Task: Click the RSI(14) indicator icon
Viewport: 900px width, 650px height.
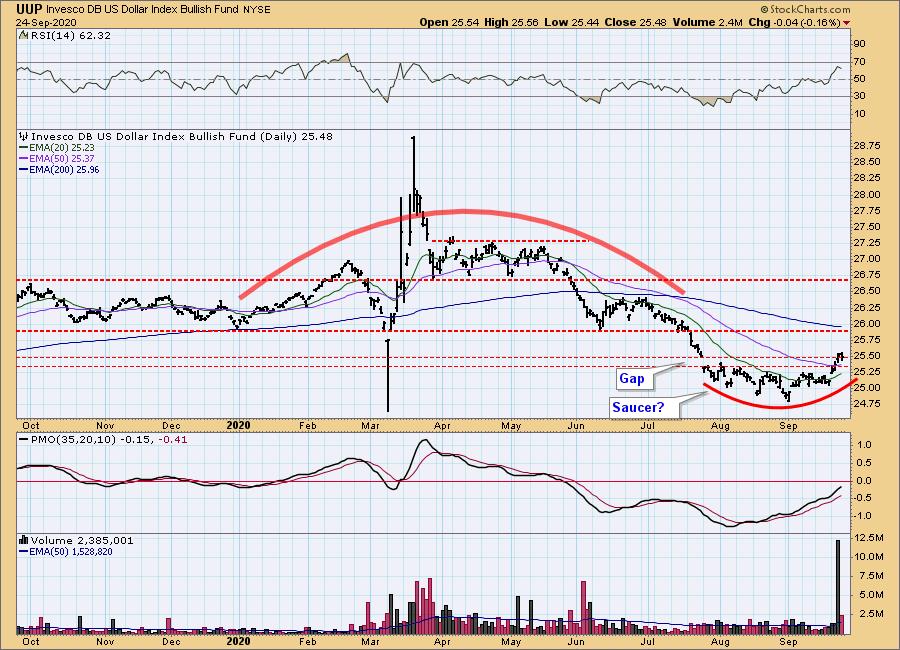Action: tap(24, 35)
